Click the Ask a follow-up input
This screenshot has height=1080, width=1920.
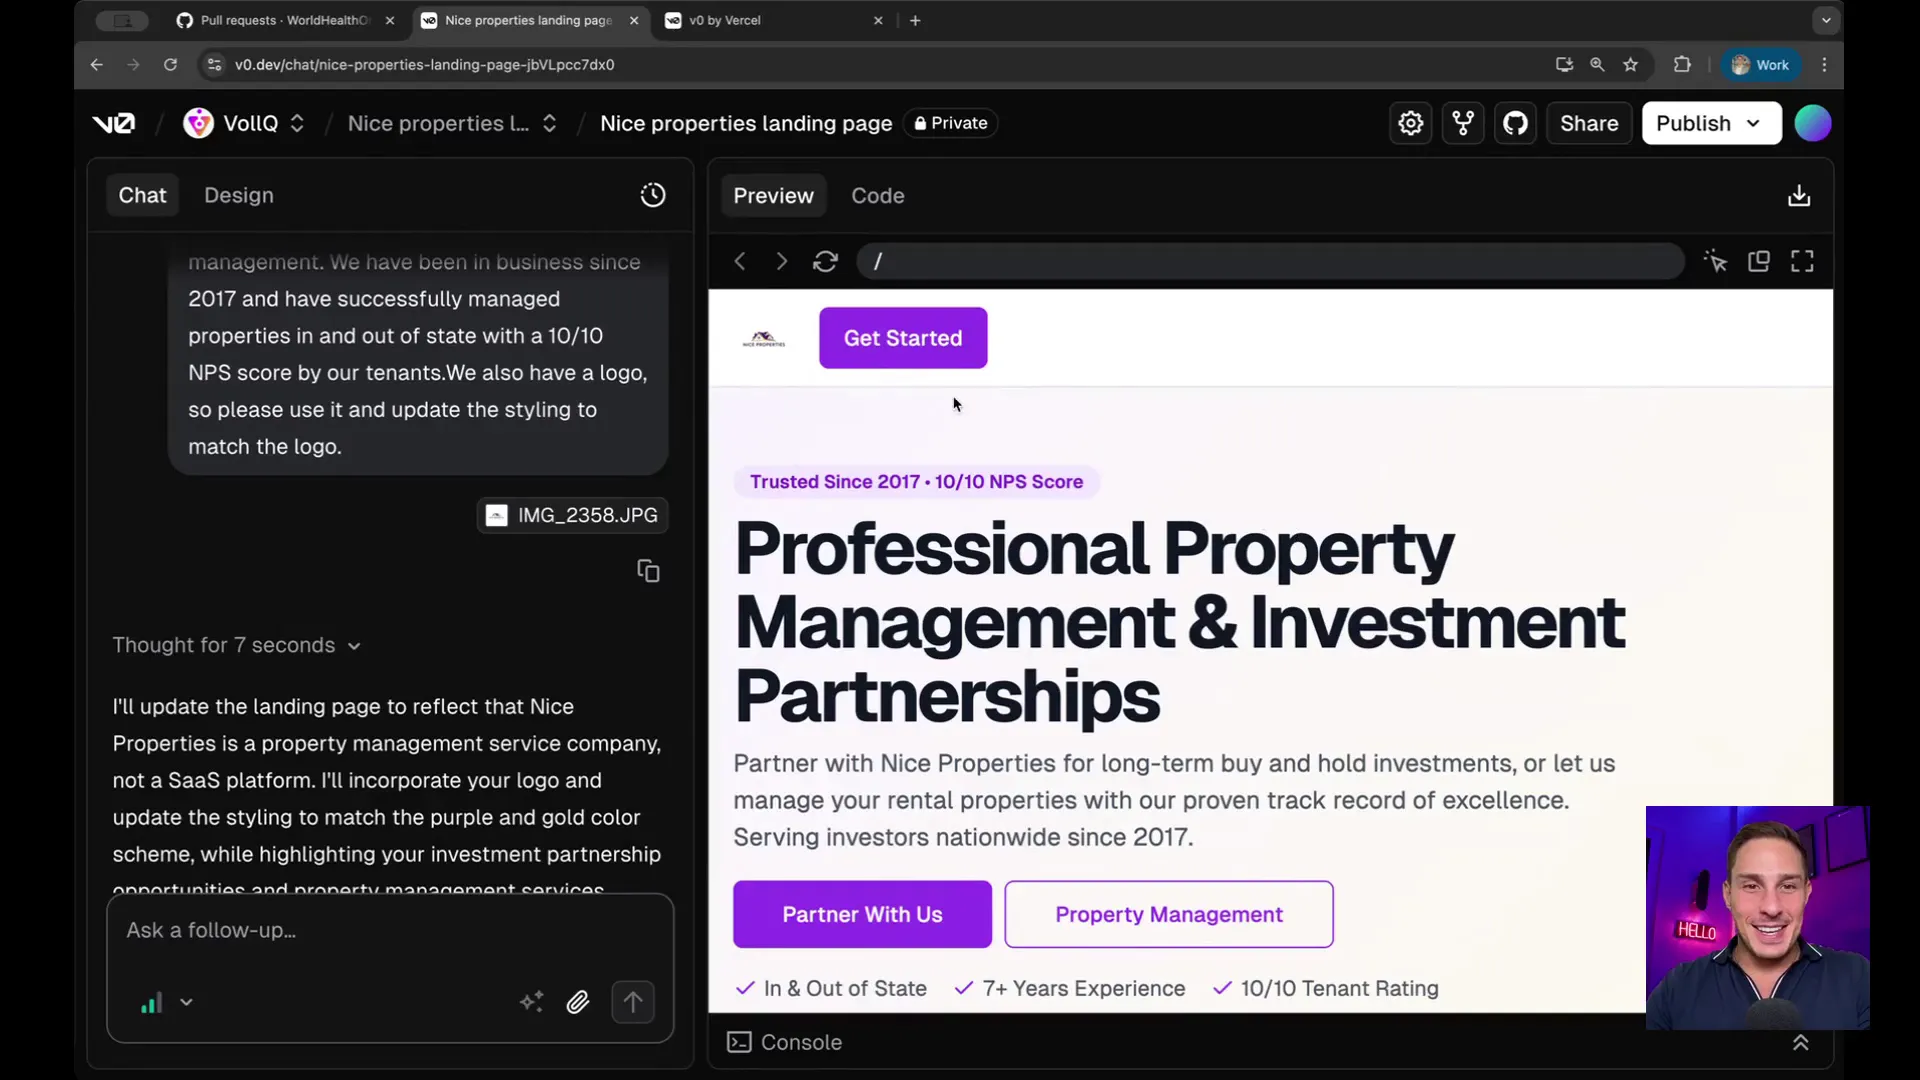[x=390, y=930]
